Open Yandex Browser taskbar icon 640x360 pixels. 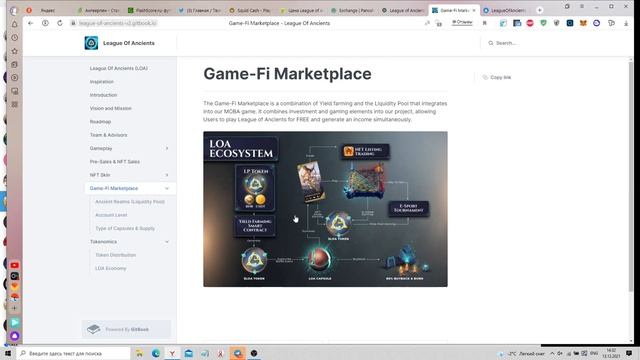172,353
